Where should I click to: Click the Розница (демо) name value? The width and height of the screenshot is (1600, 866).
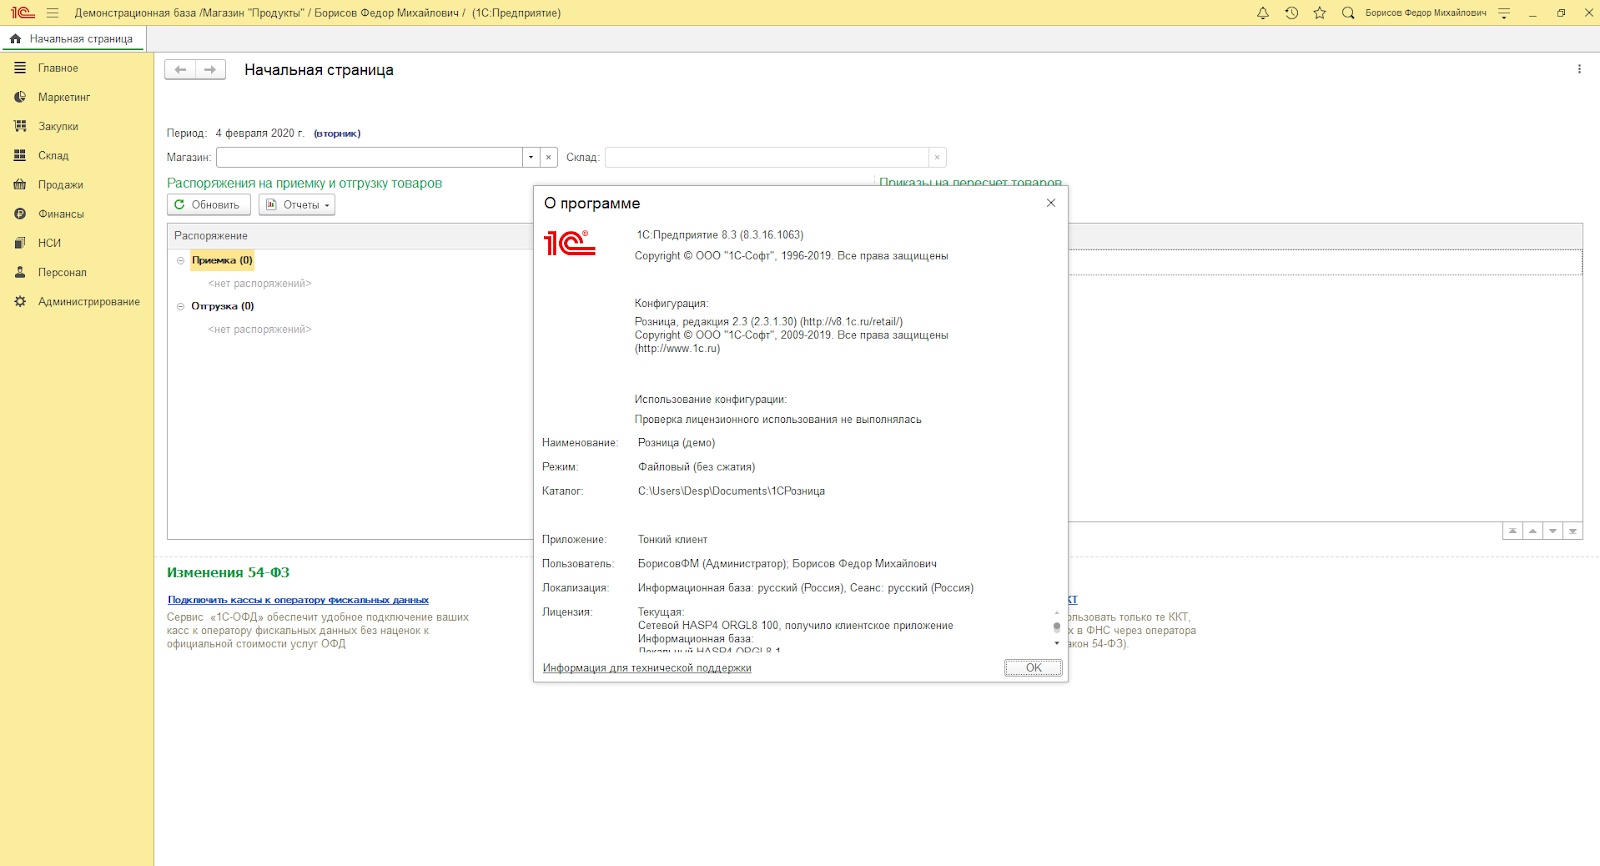[677, 443]
